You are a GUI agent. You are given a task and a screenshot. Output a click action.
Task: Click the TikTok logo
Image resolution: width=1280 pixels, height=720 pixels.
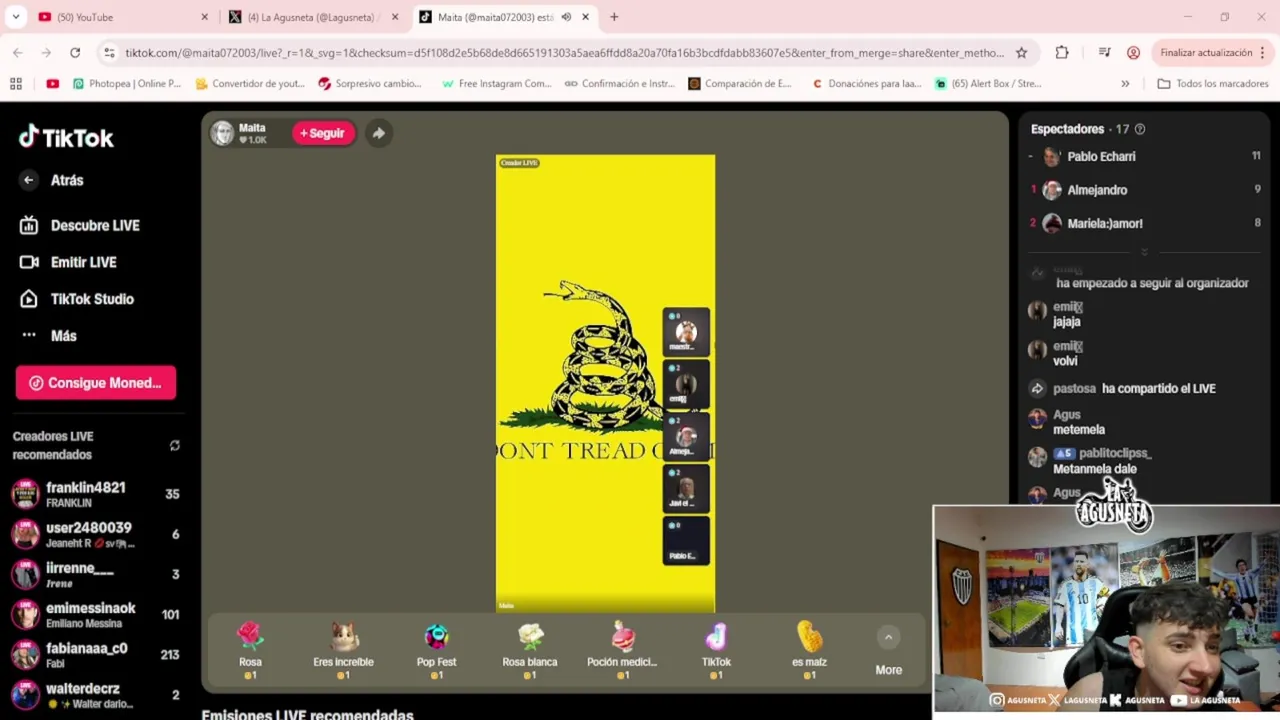[x=66, y=138]
